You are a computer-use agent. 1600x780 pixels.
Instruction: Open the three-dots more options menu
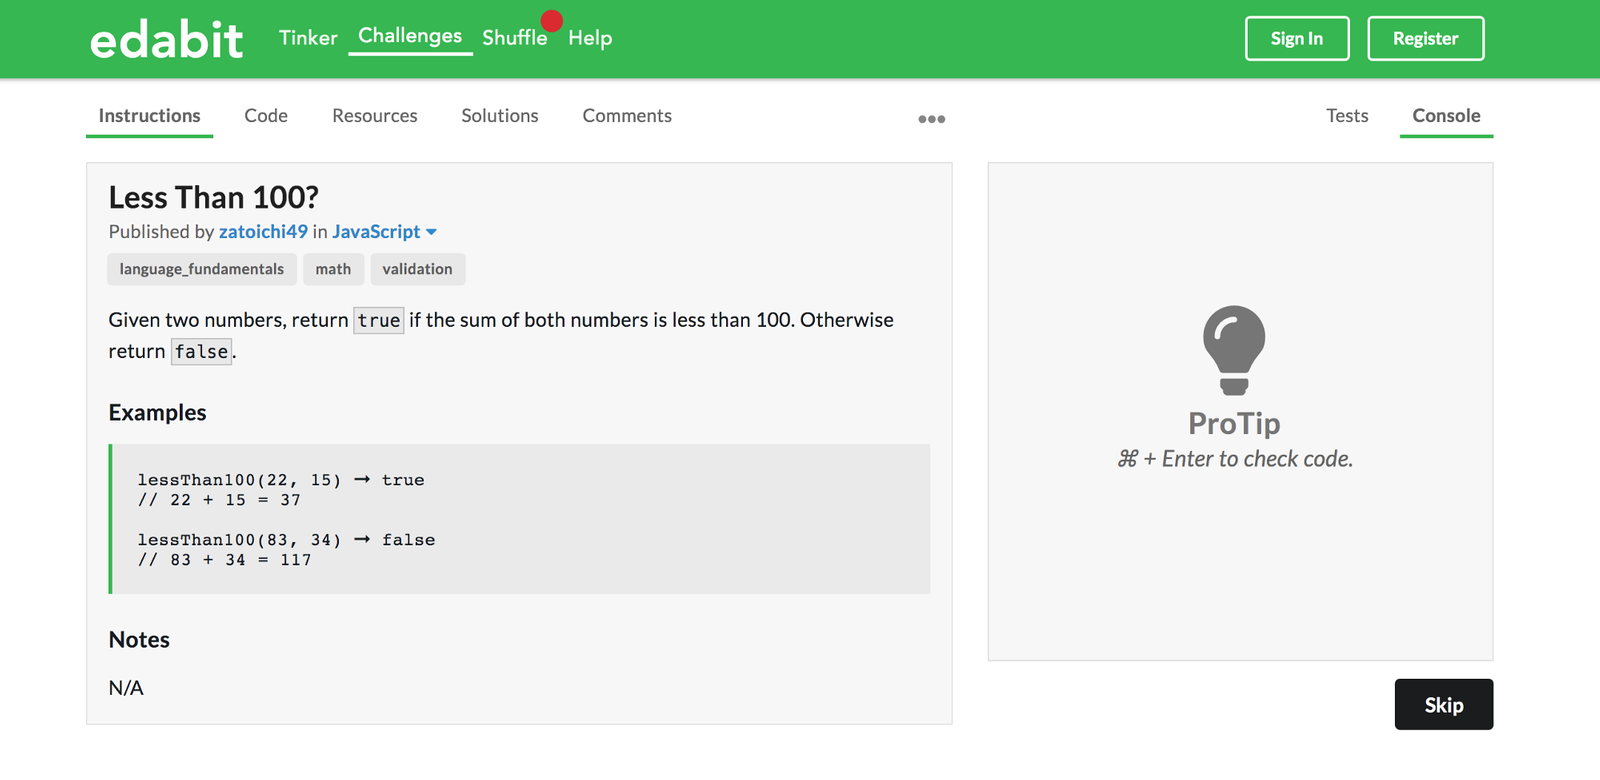pyautogui.click(x=931, y=119)
